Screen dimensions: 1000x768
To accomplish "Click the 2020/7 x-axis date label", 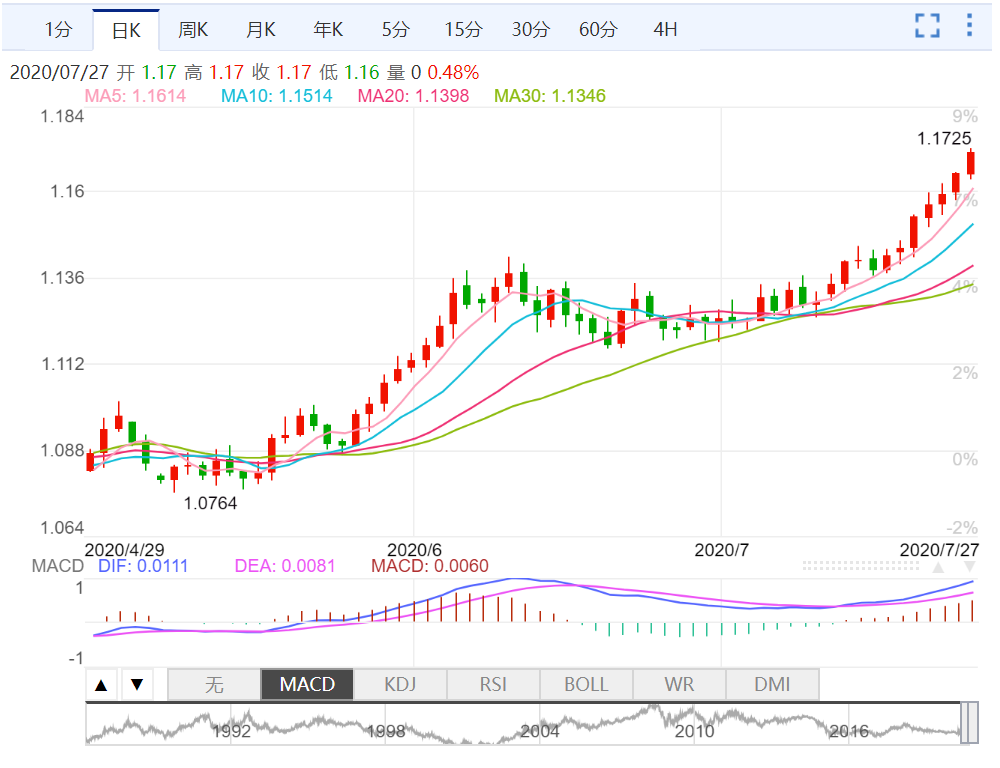I will coord(721,550).
